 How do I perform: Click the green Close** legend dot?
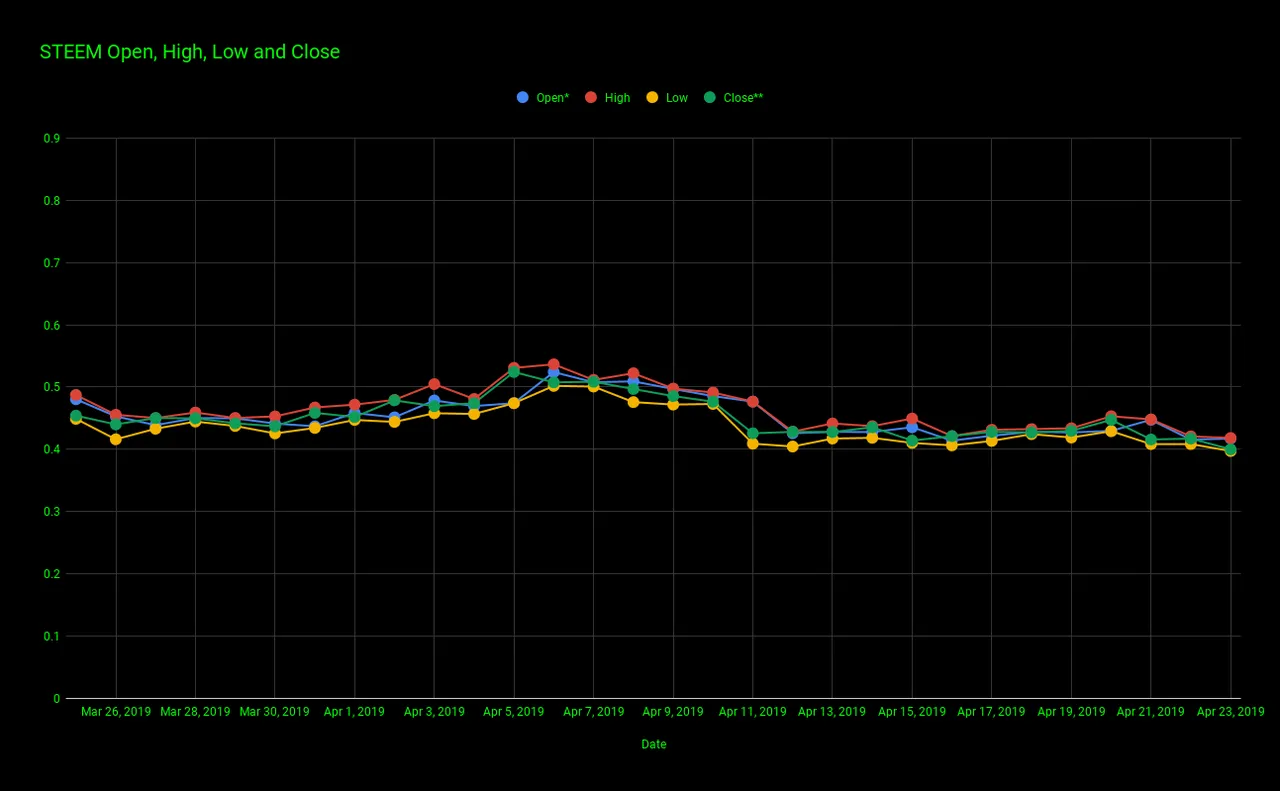[x=710, y=97]
